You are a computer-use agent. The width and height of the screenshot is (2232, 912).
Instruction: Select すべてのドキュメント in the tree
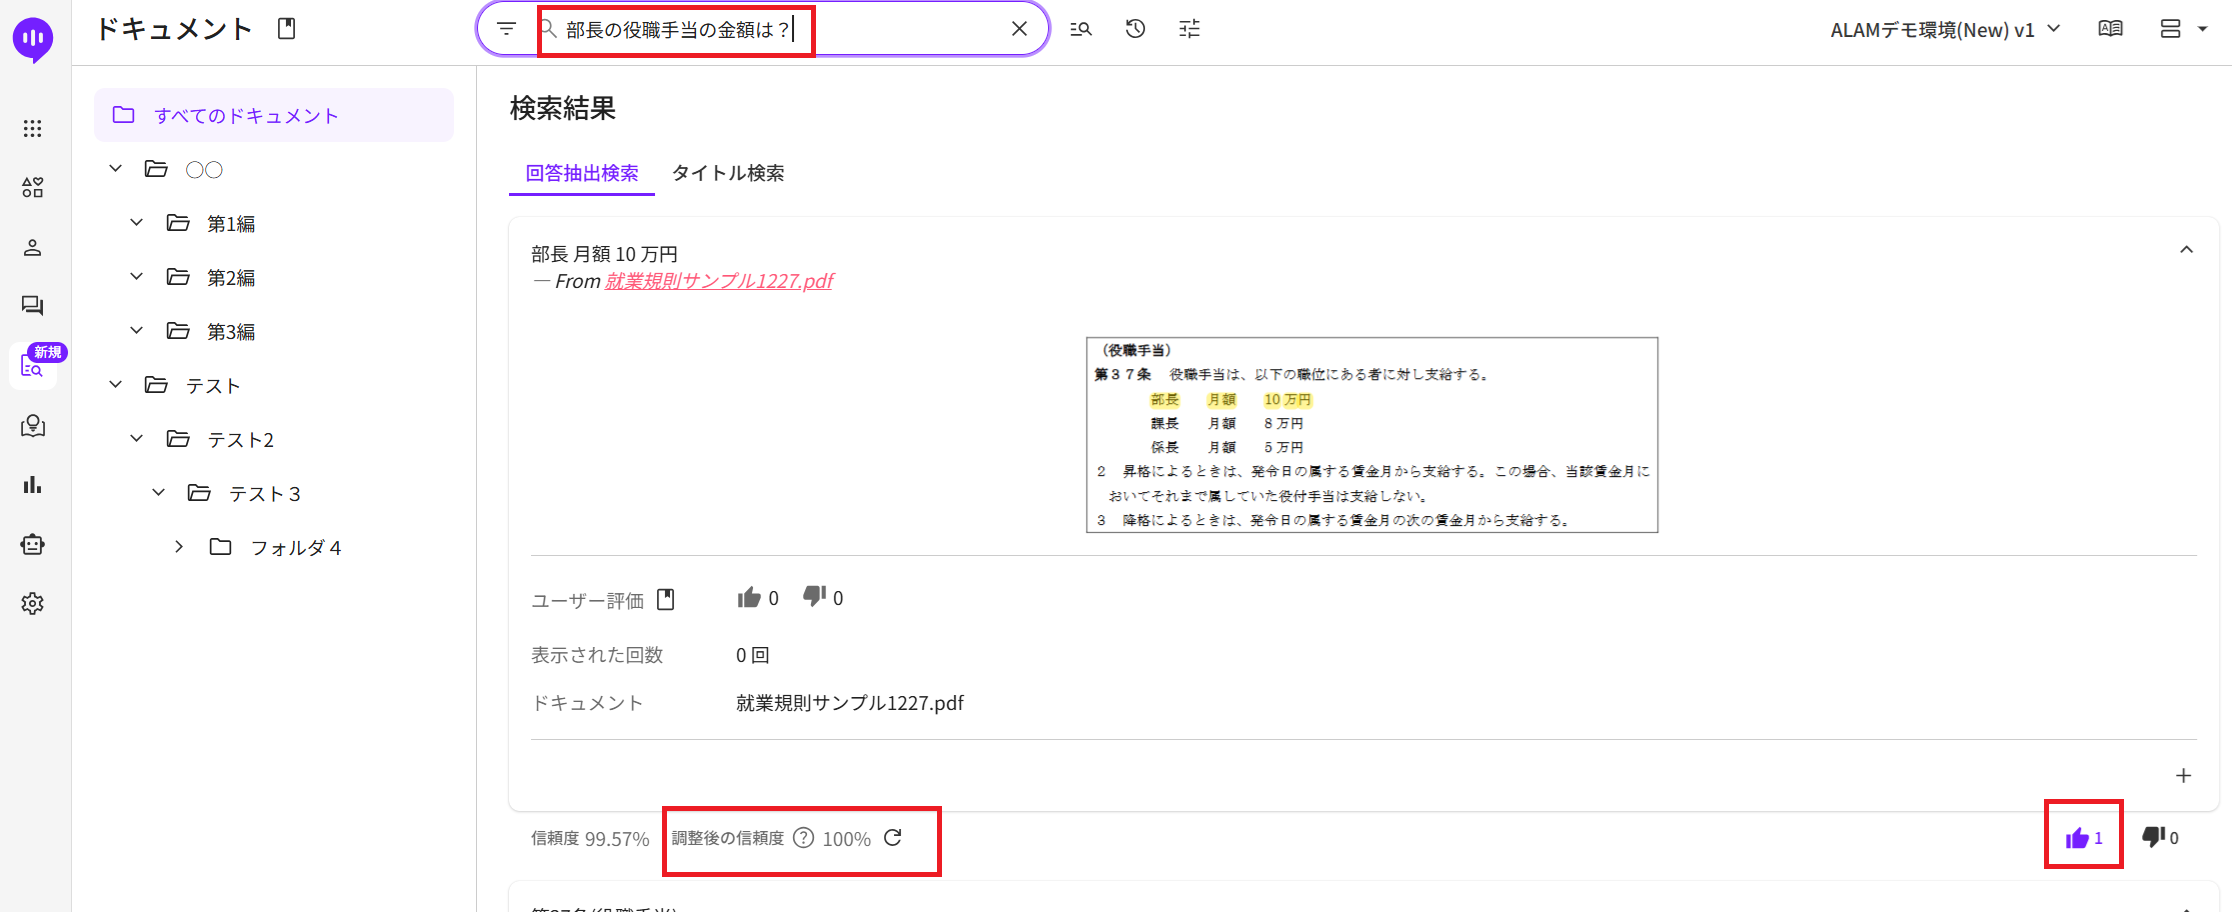(x=246, y=116)
